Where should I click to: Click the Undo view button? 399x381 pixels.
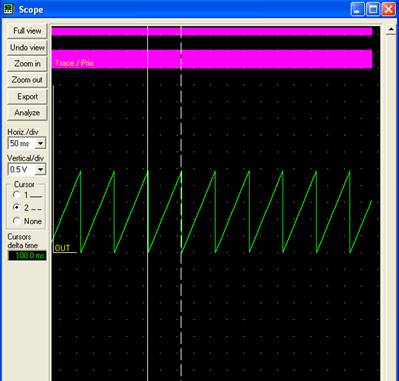27,47
